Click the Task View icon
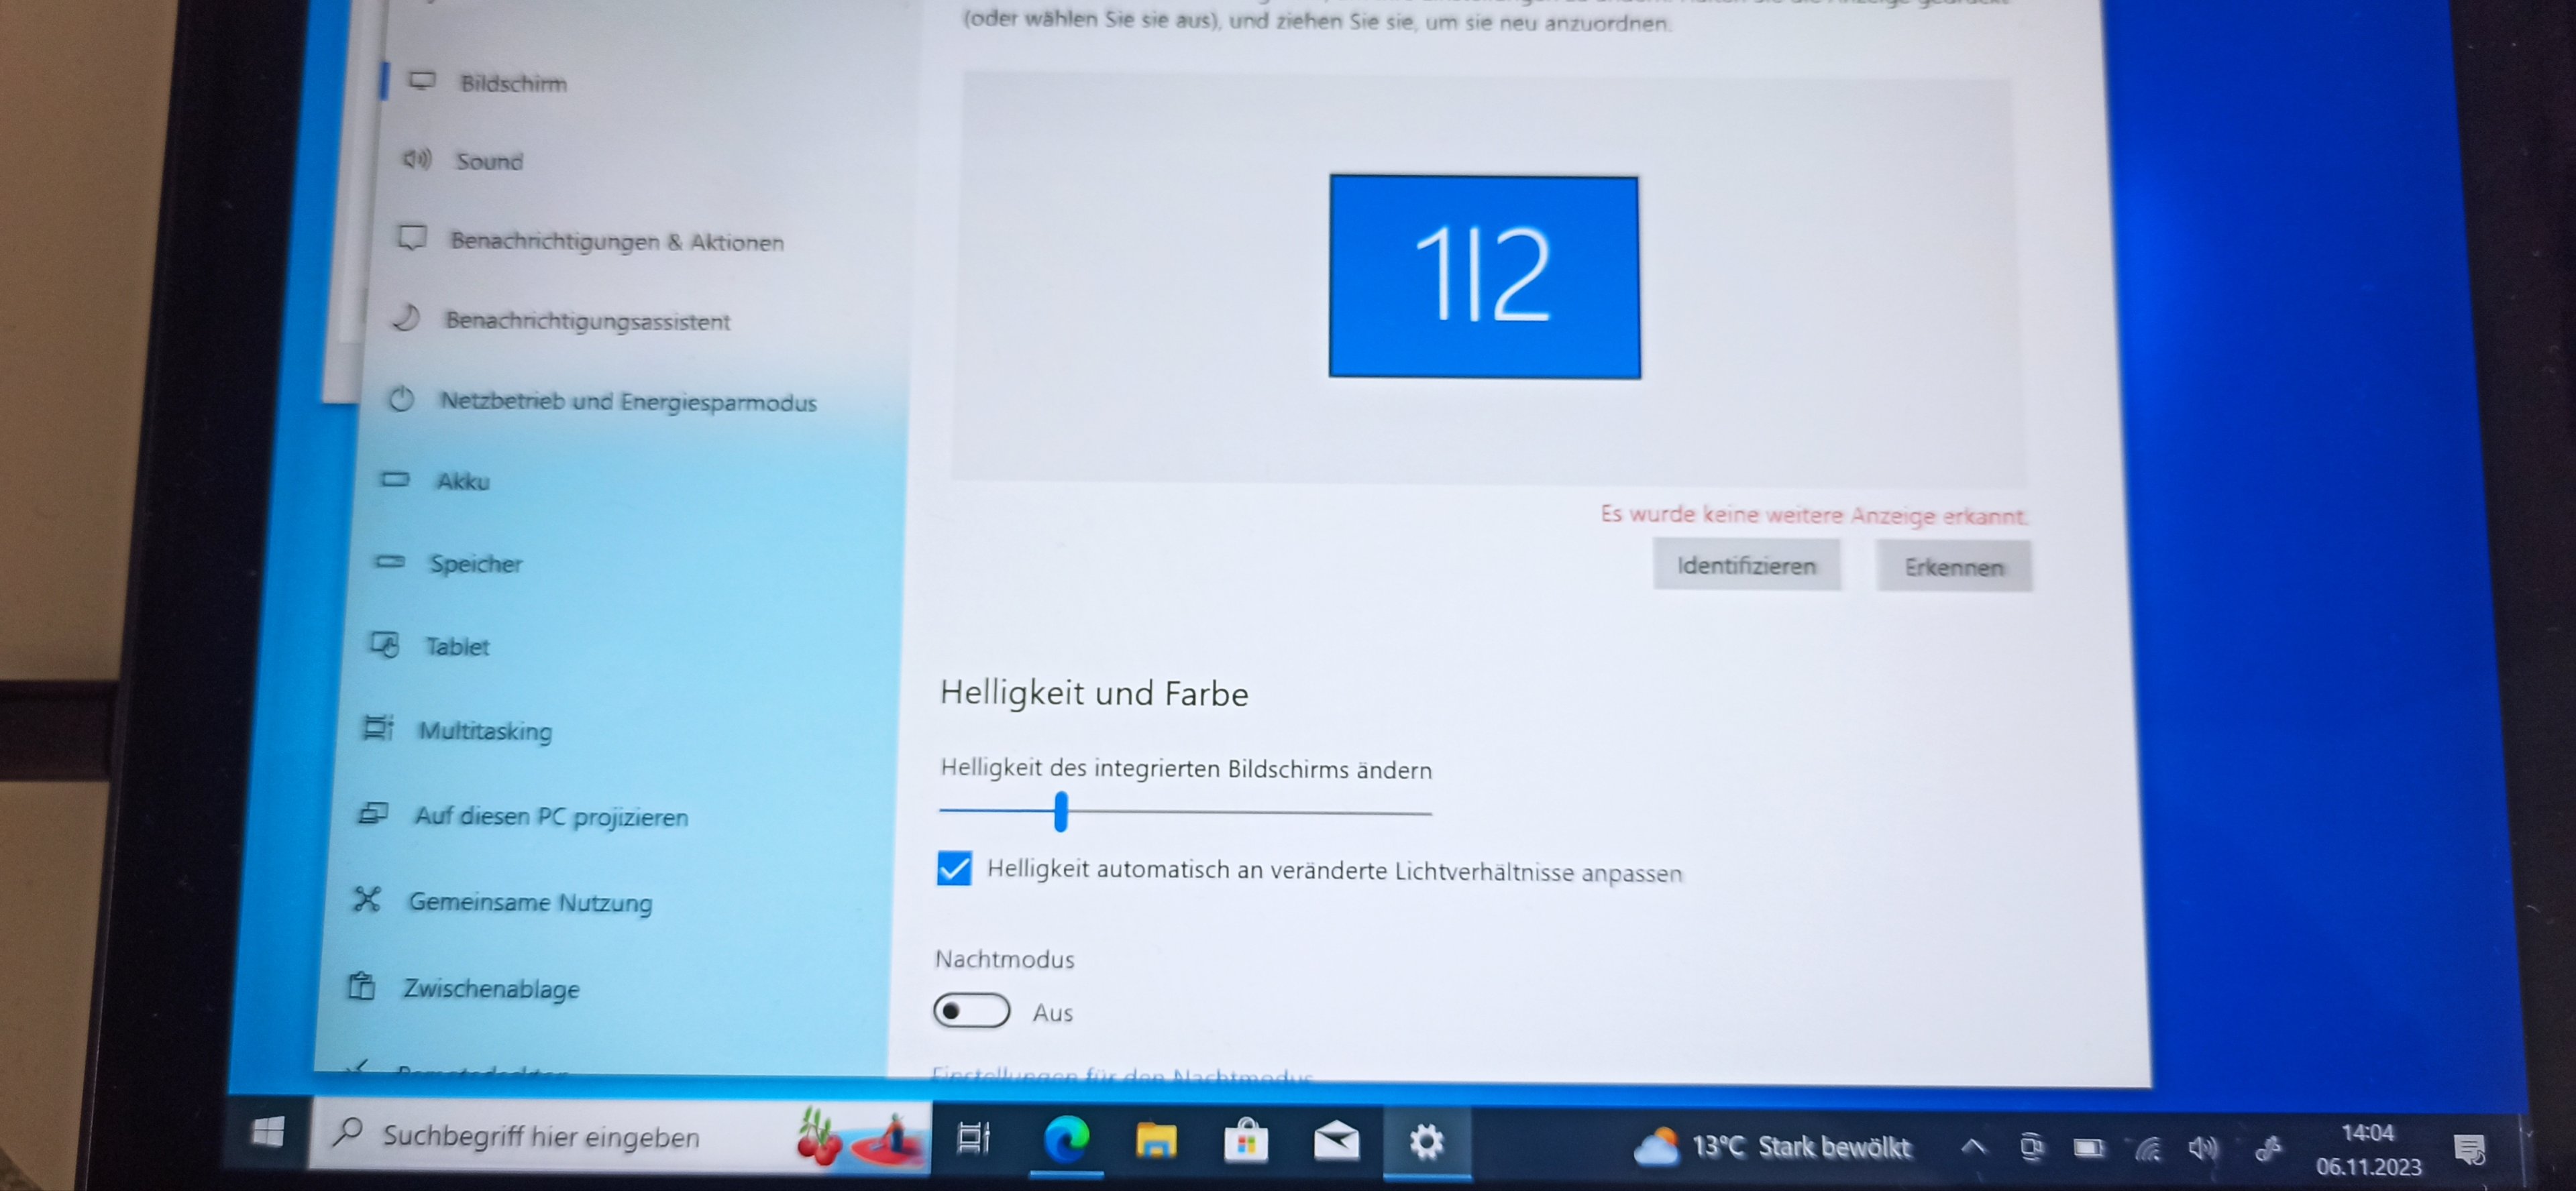The height and width of the screenshot is (1191, 2576). [973, 1139]
